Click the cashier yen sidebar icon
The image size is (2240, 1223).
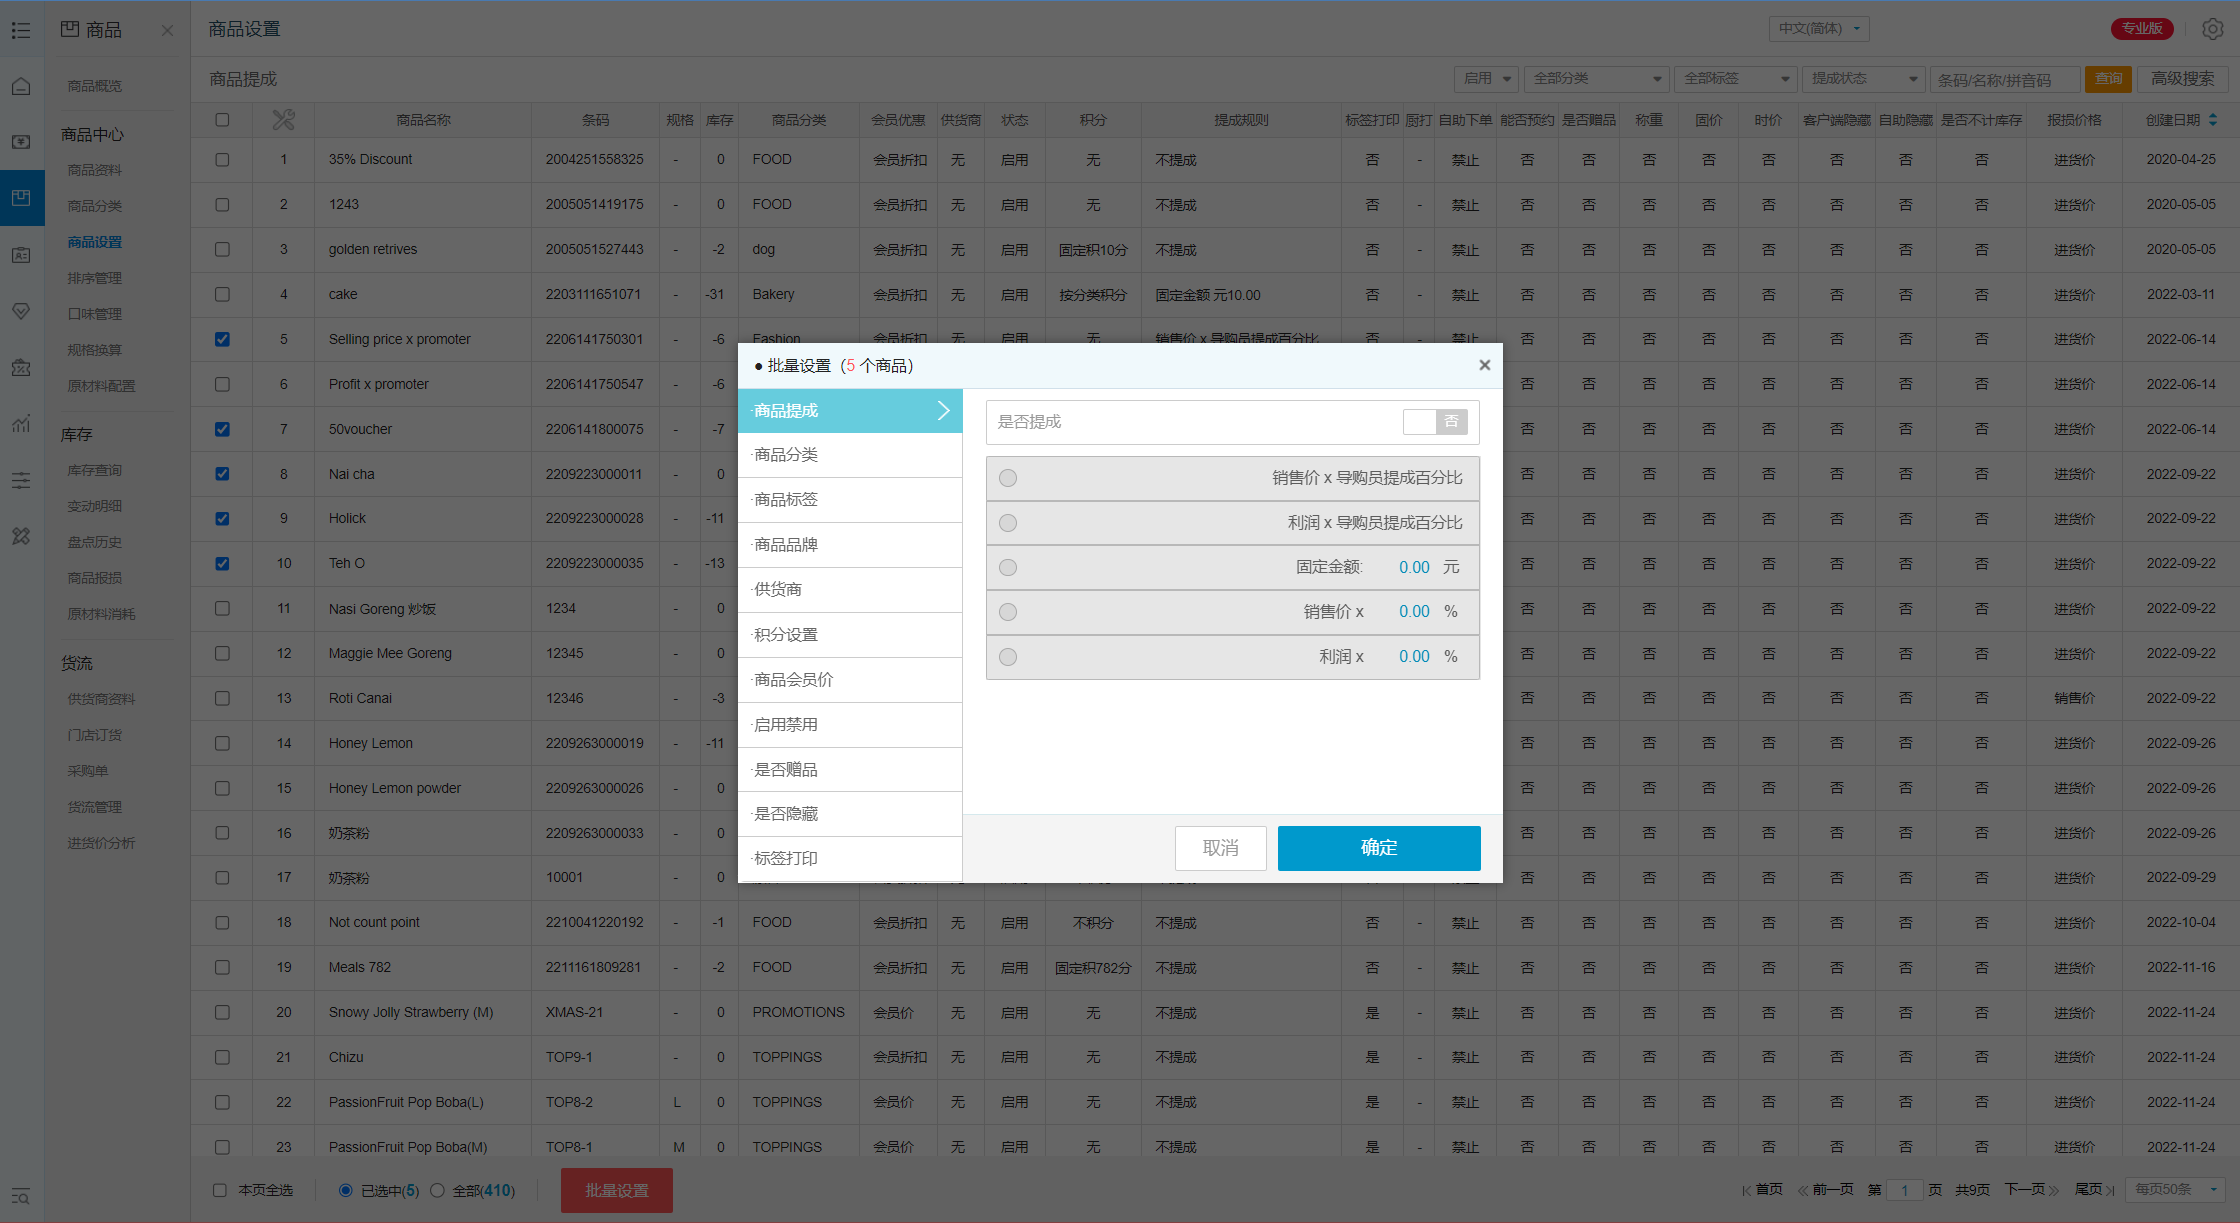pyautogui.click(x=21, y=142)
